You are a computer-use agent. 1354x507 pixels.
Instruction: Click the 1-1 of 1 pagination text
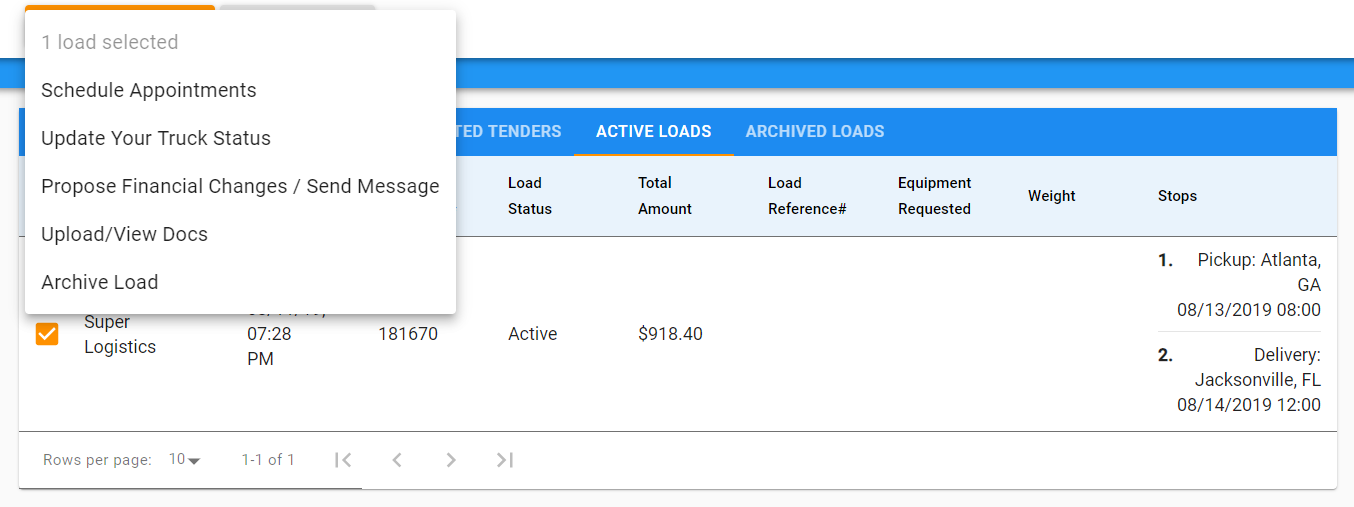(268, 460)
